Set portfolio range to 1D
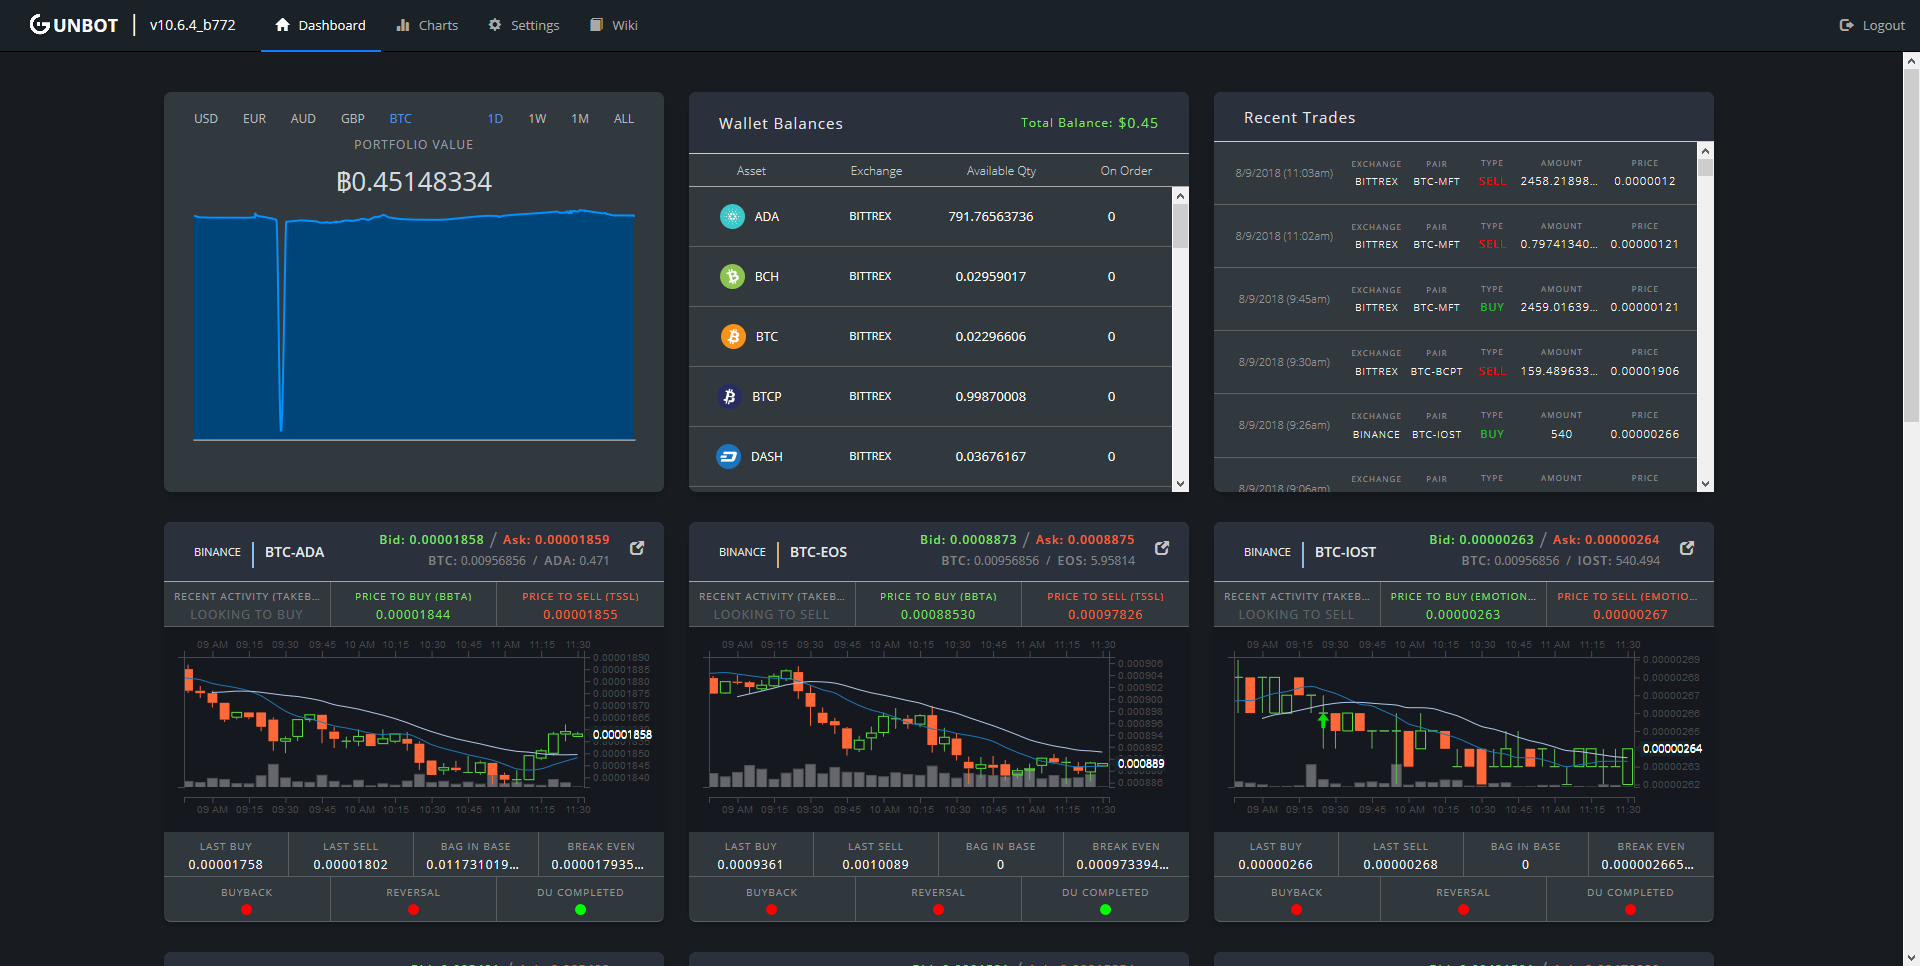This screenshot has height=966, width=1920. point(495,119)
